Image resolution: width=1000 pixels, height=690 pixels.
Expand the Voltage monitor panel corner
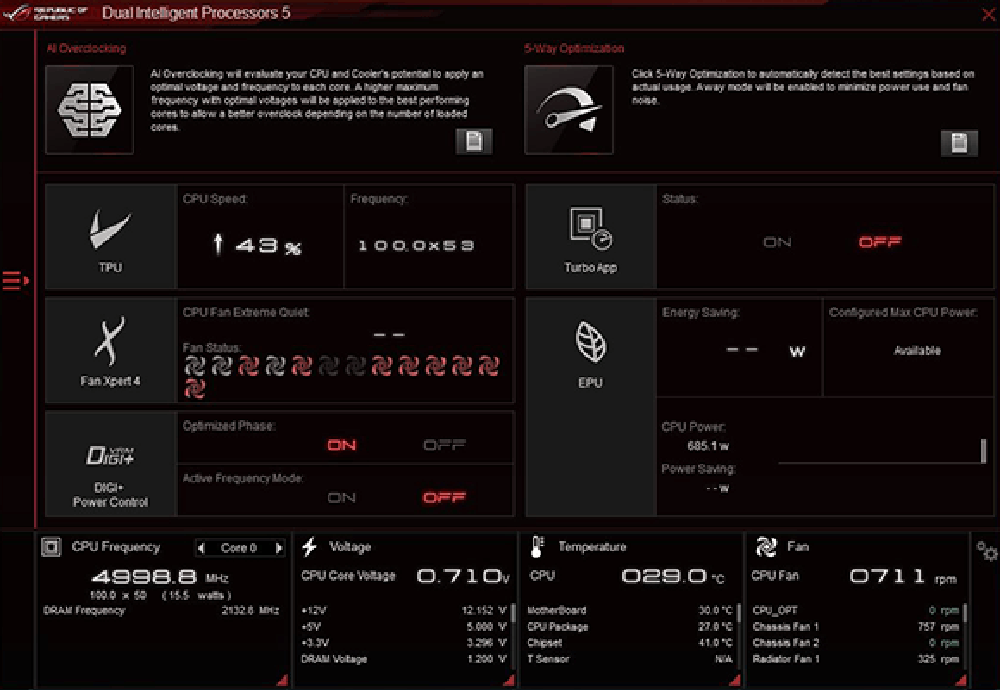(508, 680)
